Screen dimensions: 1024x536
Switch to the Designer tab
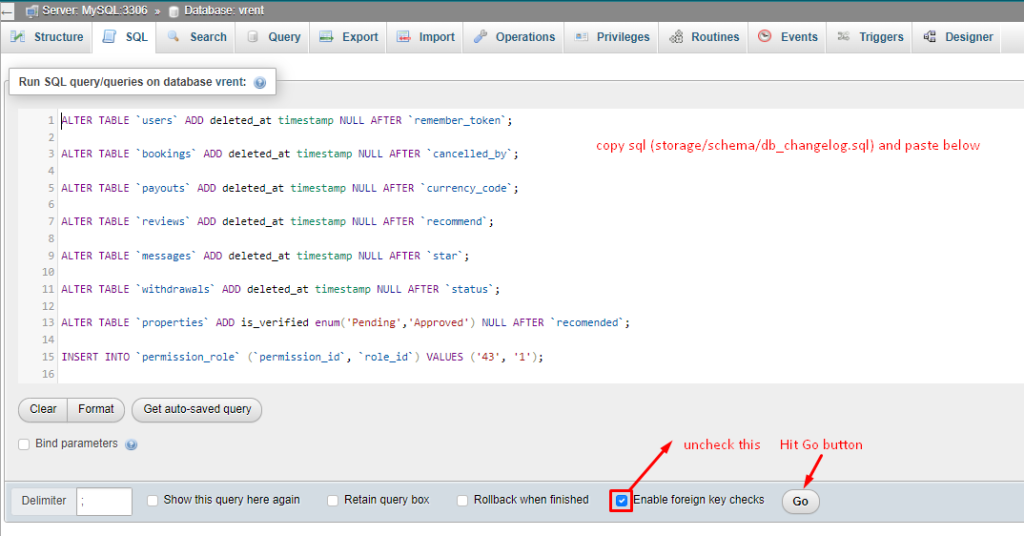(x=958, y=37)
